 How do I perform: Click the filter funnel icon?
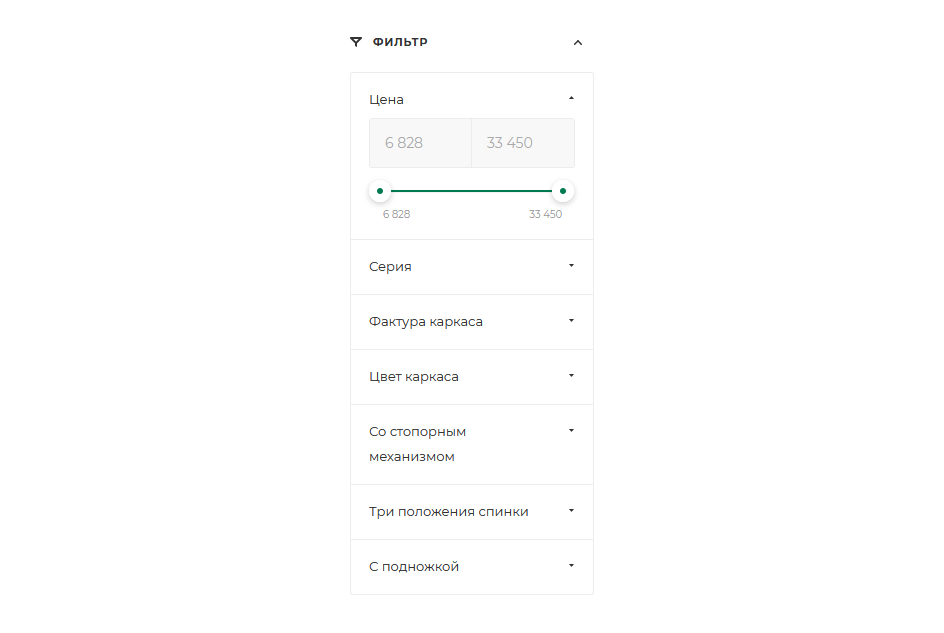356,42
